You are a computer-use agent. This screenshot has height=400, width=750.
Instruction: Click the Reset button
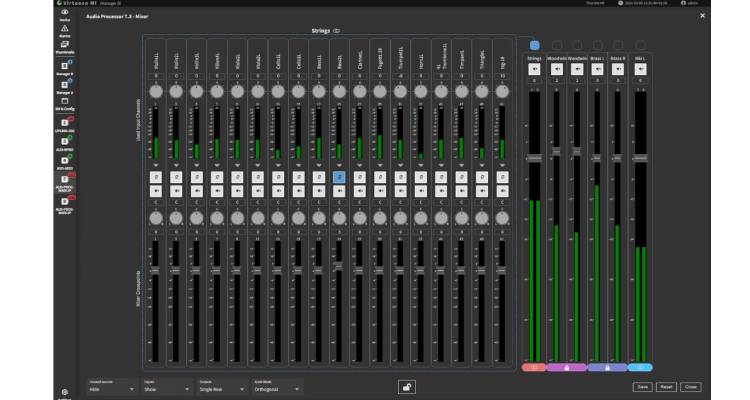click(x=667, y=386)
